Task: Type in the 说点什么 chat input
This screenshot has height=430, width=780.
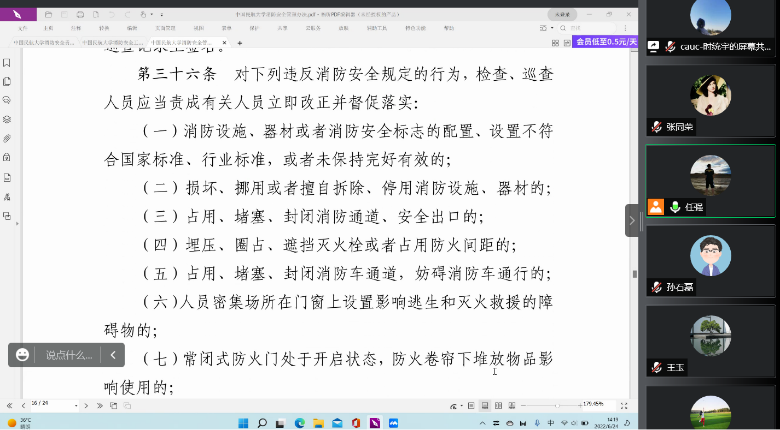Action: [69, 355]
